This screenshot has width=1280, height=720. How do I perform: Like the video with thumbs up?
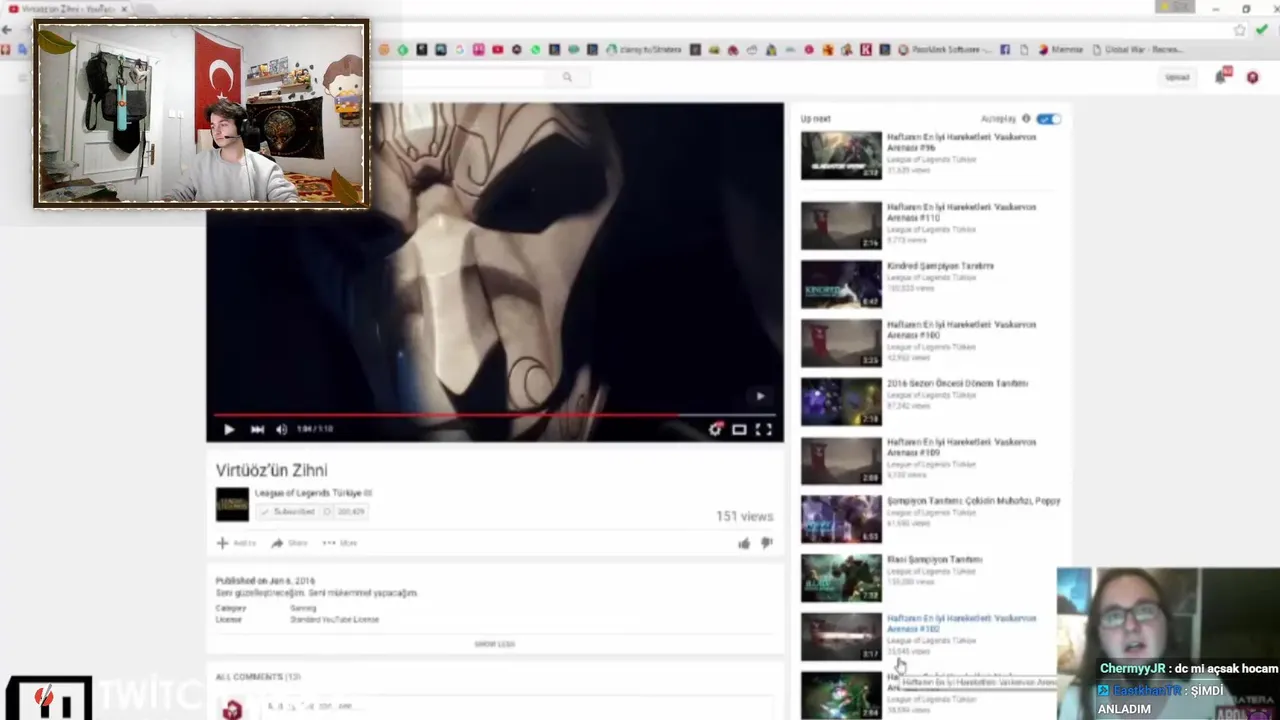click(x=744, y=543)
